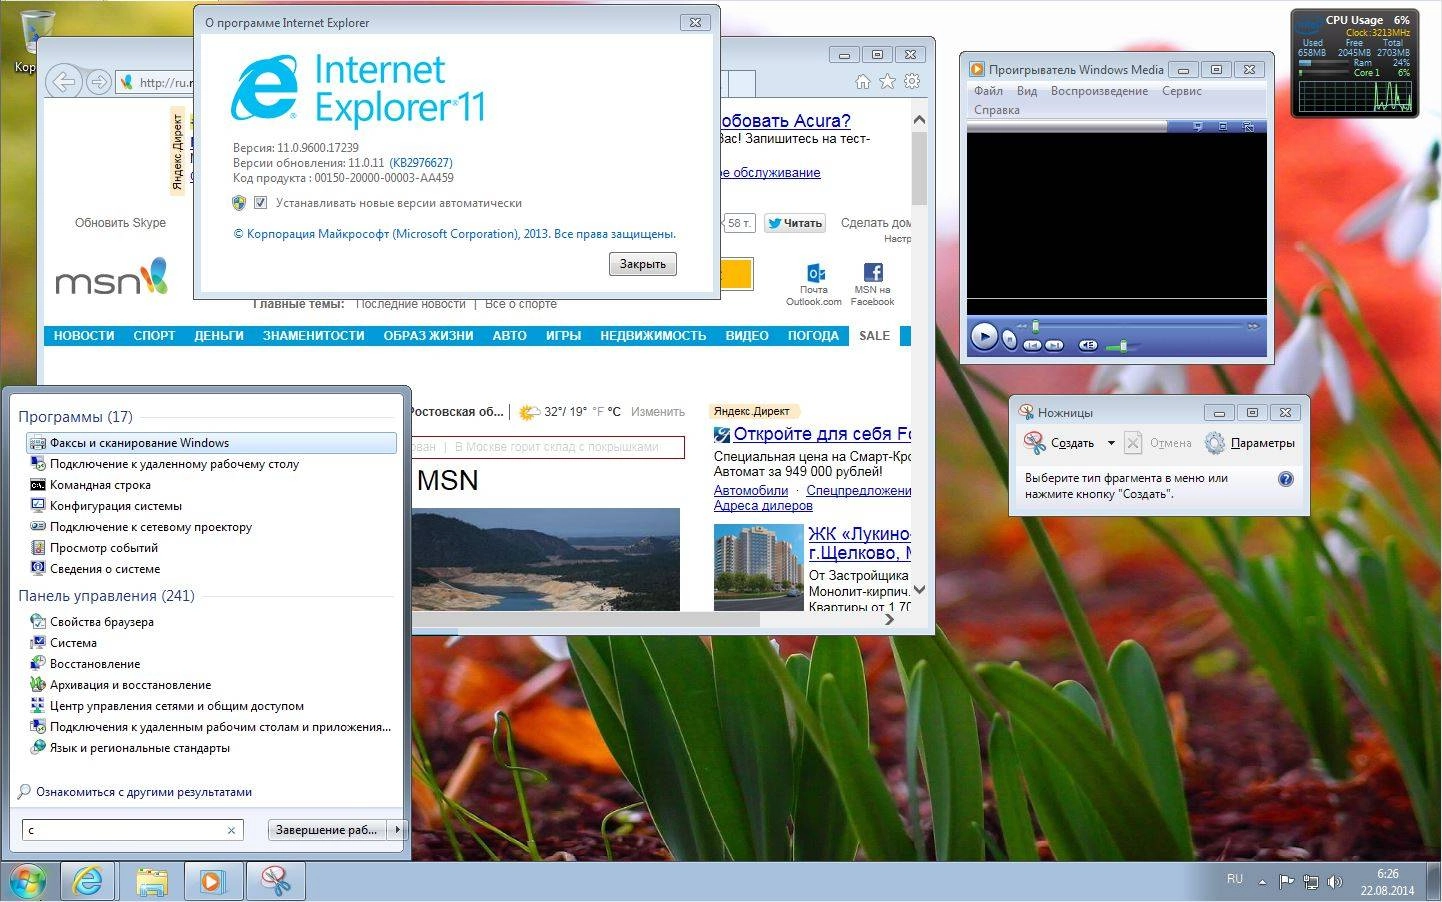1442x902 pixels.
Task: Open Конфигурация системы from results
Action: click(211, 506)
